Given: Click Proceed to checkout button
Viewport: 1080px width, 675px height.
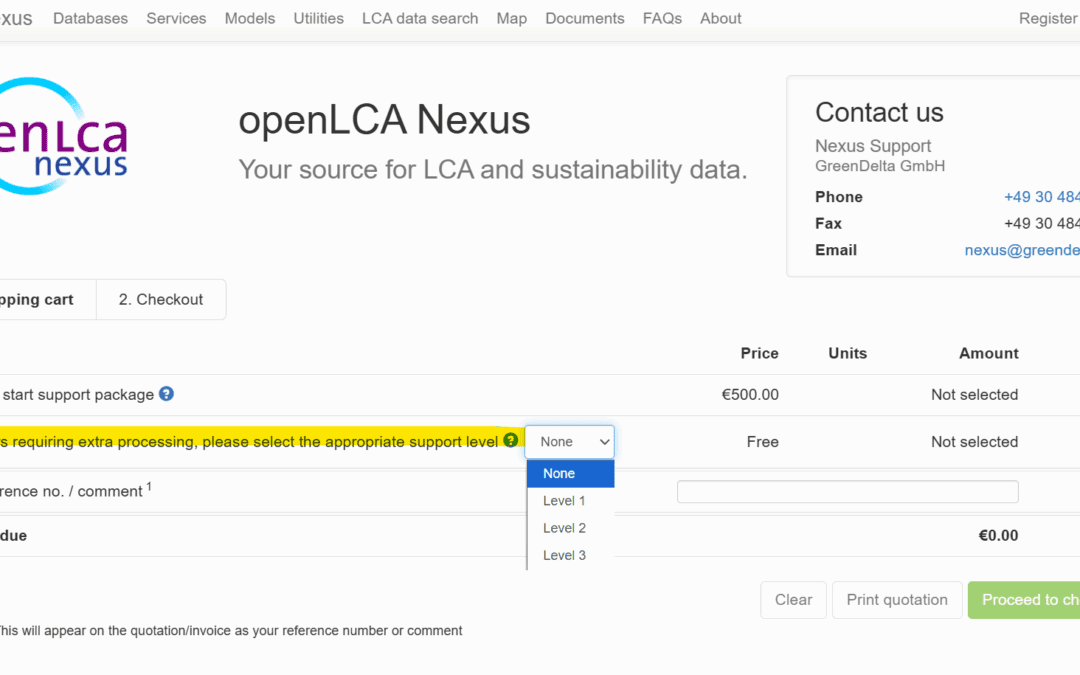Looking at the screenshot, I should click(1024, 600).
